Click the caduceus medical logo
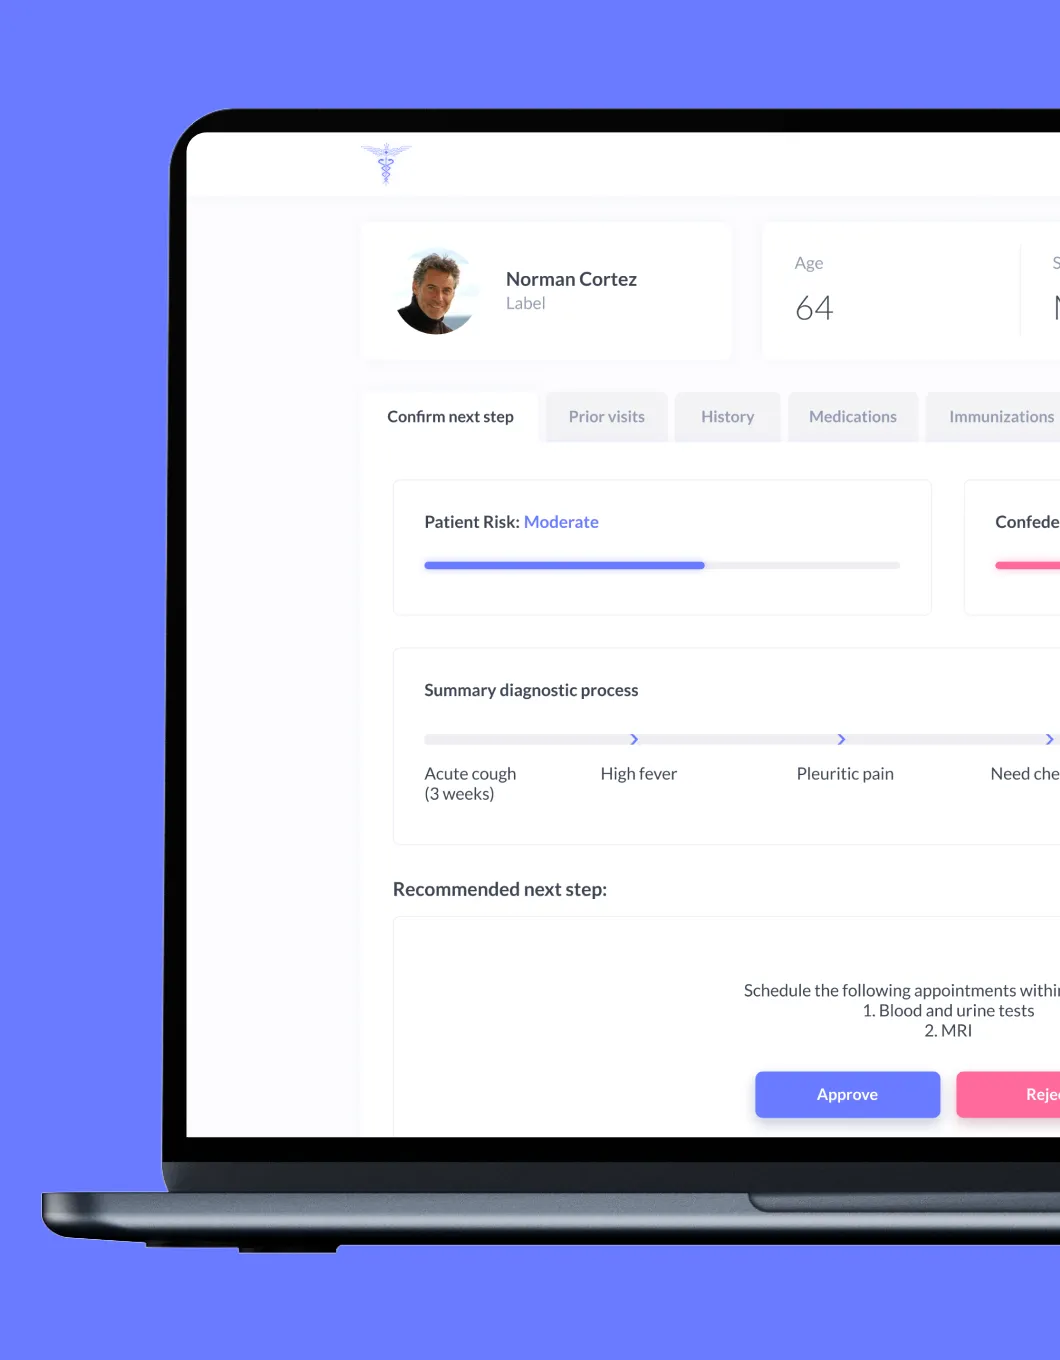This screenshot has height=1360, width=1060. coord(386,163)
